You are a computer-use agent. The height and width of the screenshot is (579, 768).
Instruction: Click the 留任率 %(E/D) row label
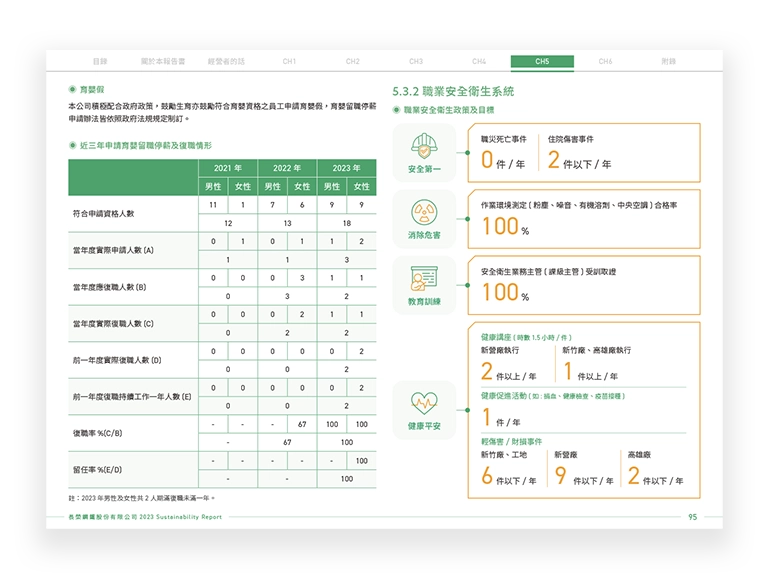click(97, 470)
